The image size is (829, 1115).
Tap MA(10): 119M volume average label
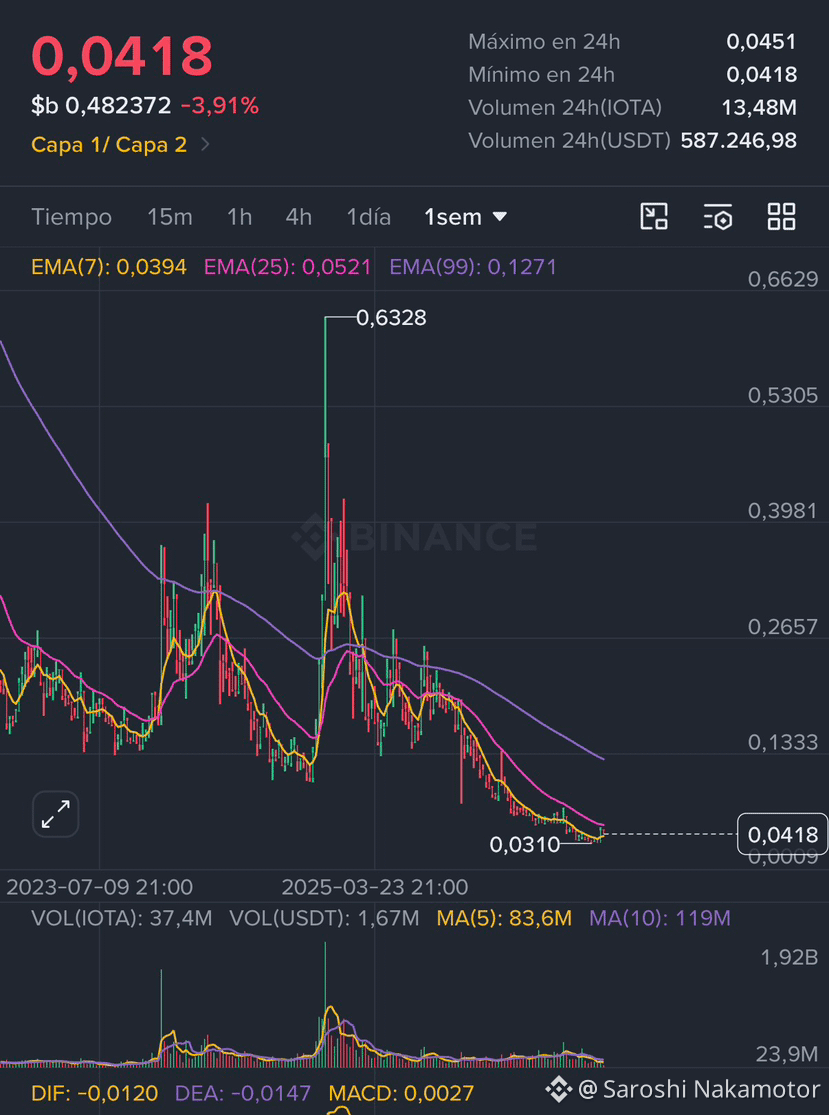(x=660, y=918)
